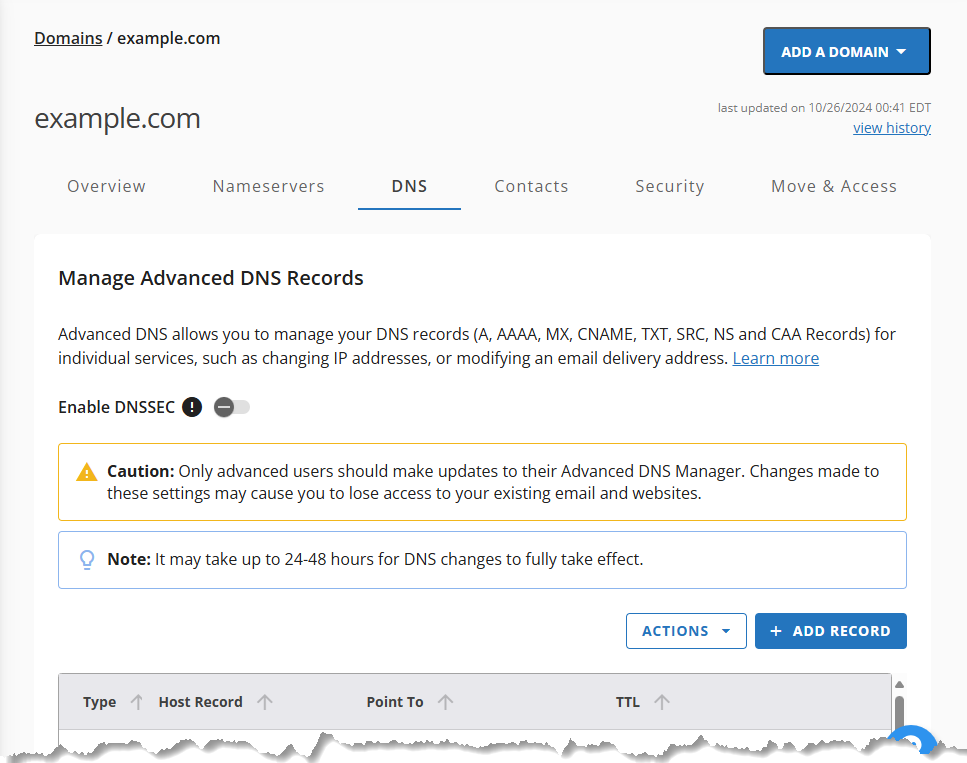
Task: Click the DNSSEC info icon
Action: tap(191, 407)
